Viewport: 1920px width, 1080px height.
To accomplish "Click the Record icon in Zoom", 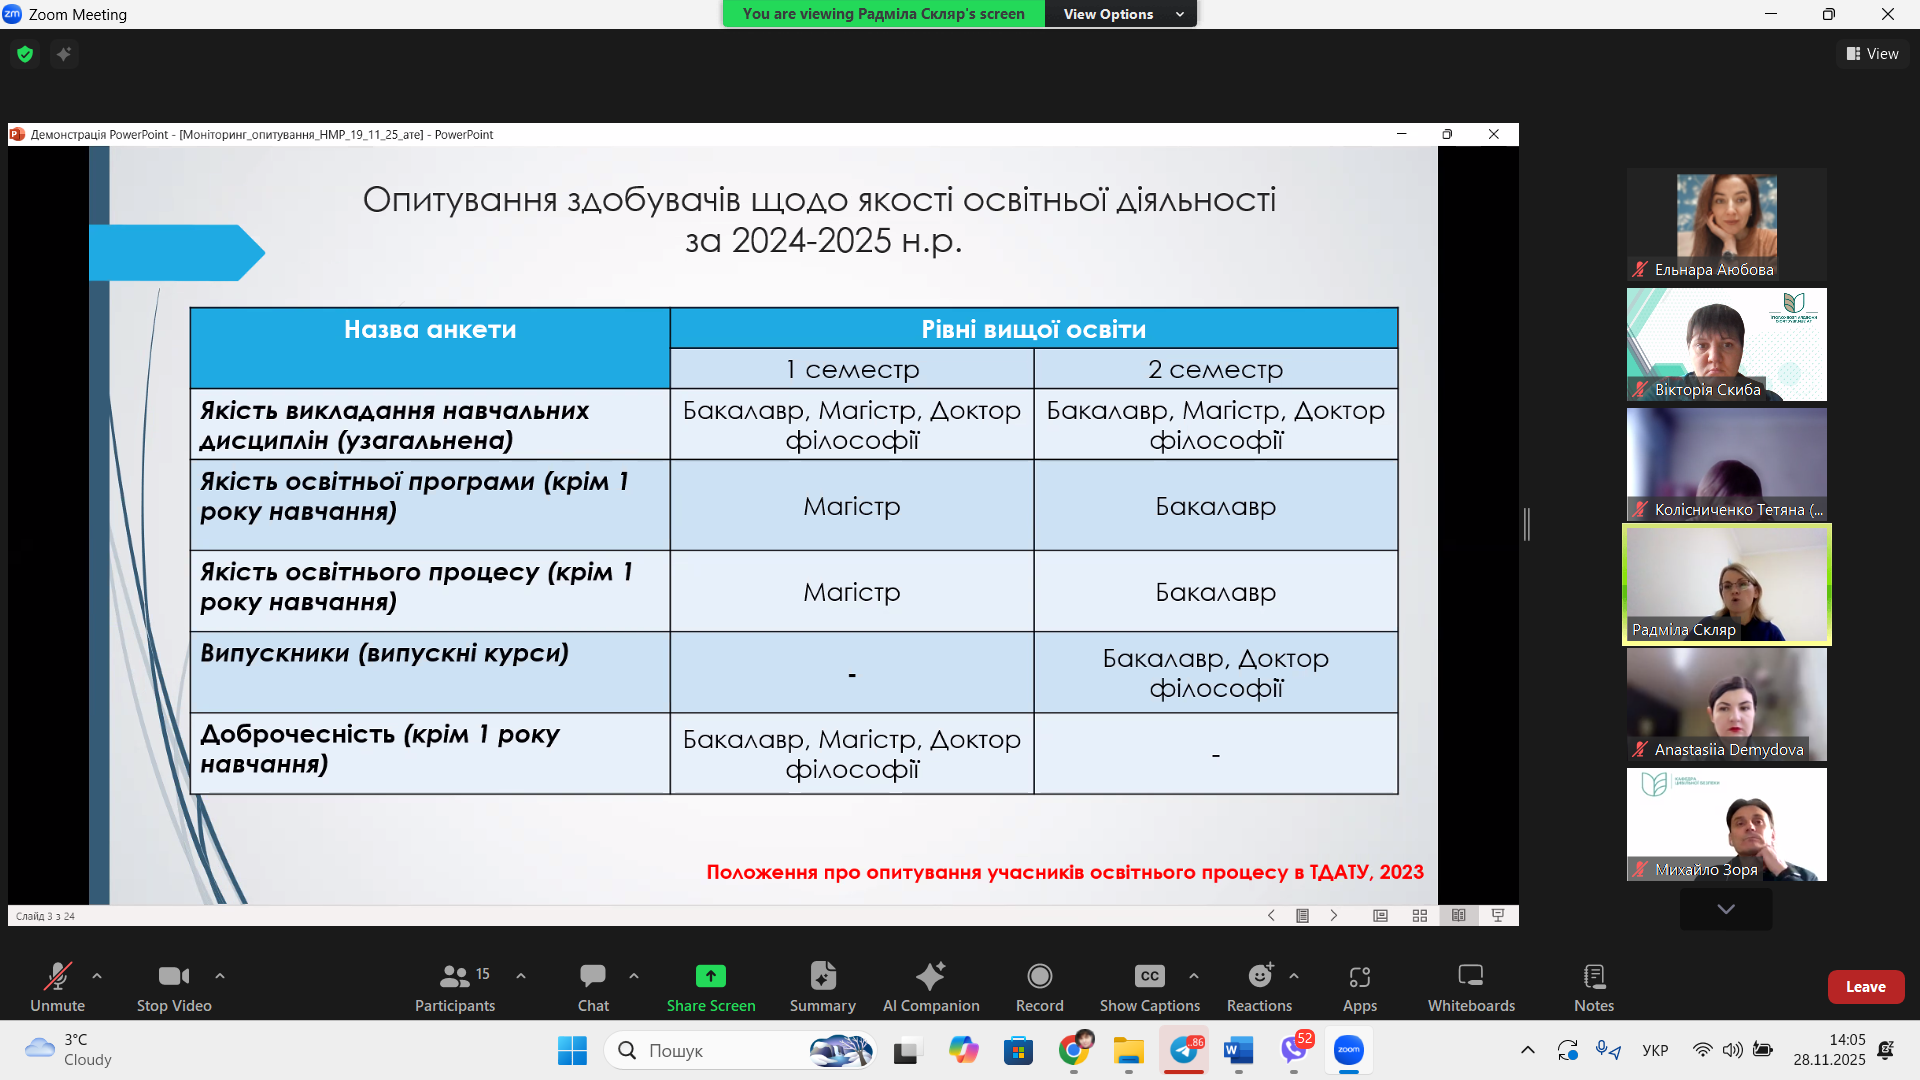I will pos(1039,986).
